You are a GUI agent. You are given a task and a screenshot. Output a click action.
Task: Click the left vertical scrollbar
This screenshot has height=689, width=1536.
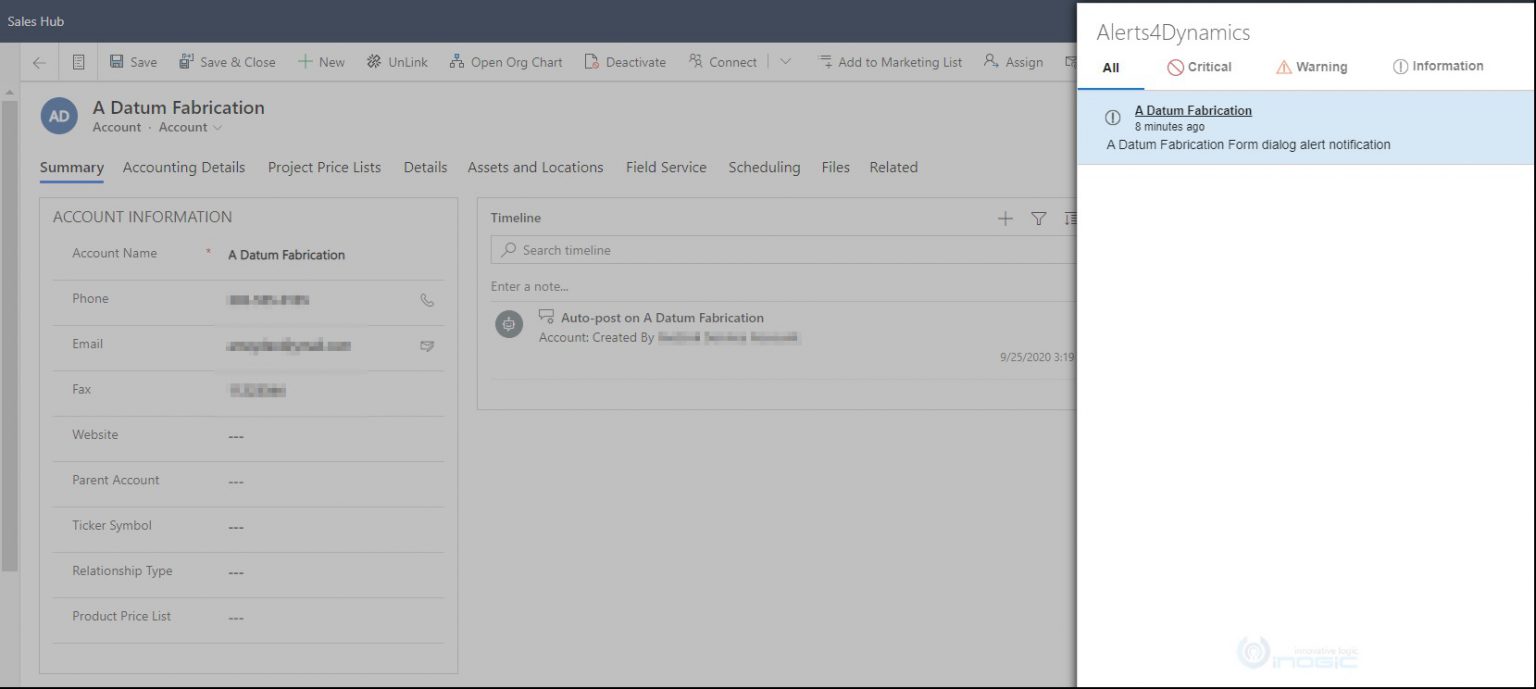[x=9, y=330]
